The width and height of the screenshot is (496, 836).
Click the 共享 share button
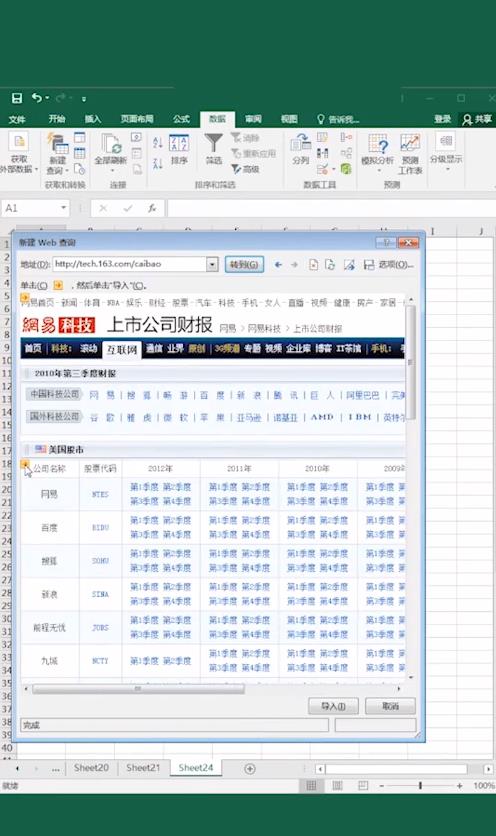click(477, 119)
